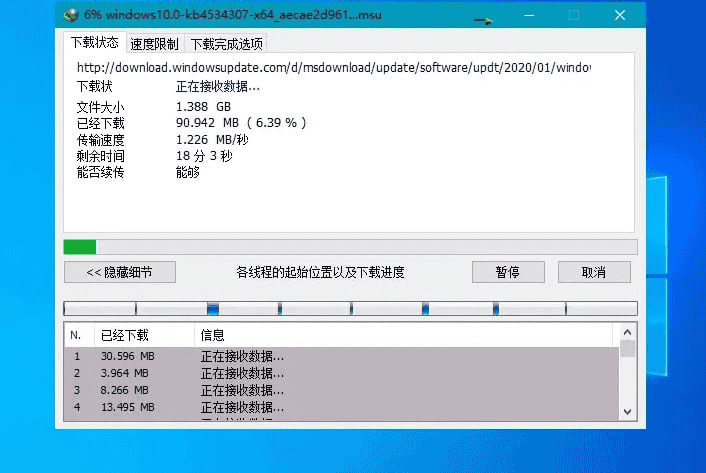Switch to the 下载状态 tab
Image resolution: width=706 pixels, height=473 pixels.
(x=95, y=43)
